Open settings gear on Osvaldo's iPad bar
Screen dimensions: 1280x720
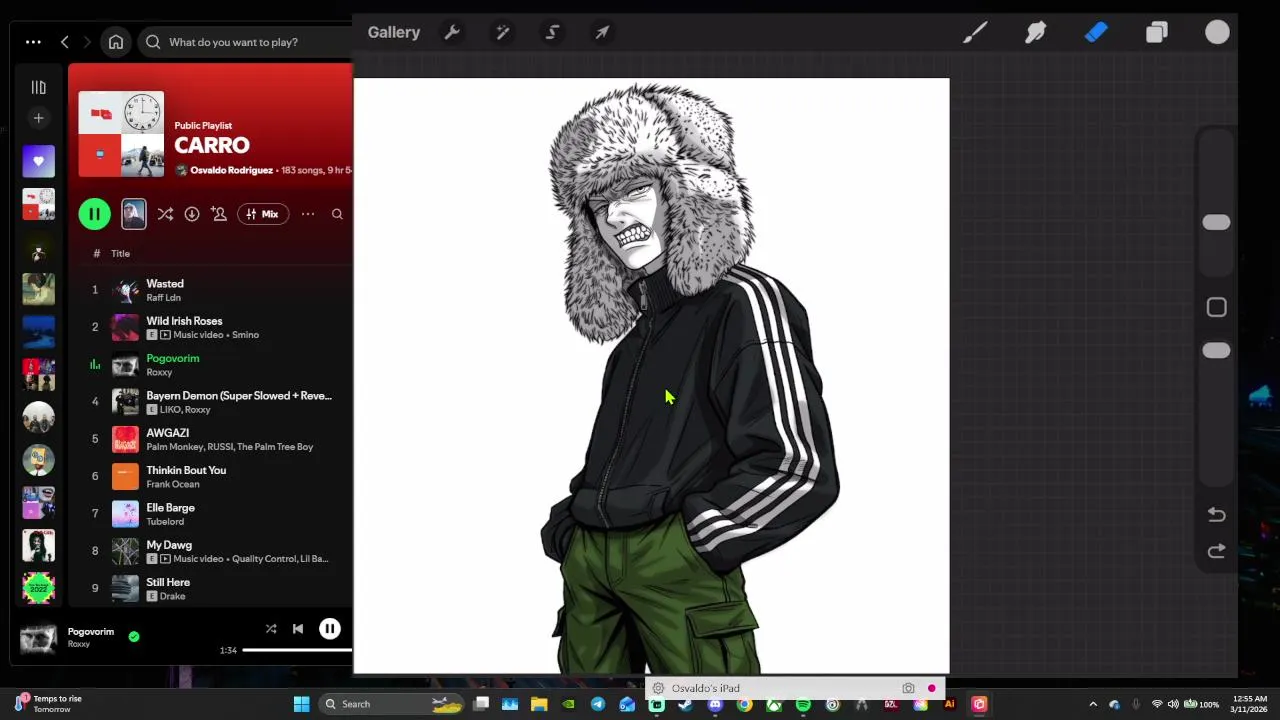658,688
